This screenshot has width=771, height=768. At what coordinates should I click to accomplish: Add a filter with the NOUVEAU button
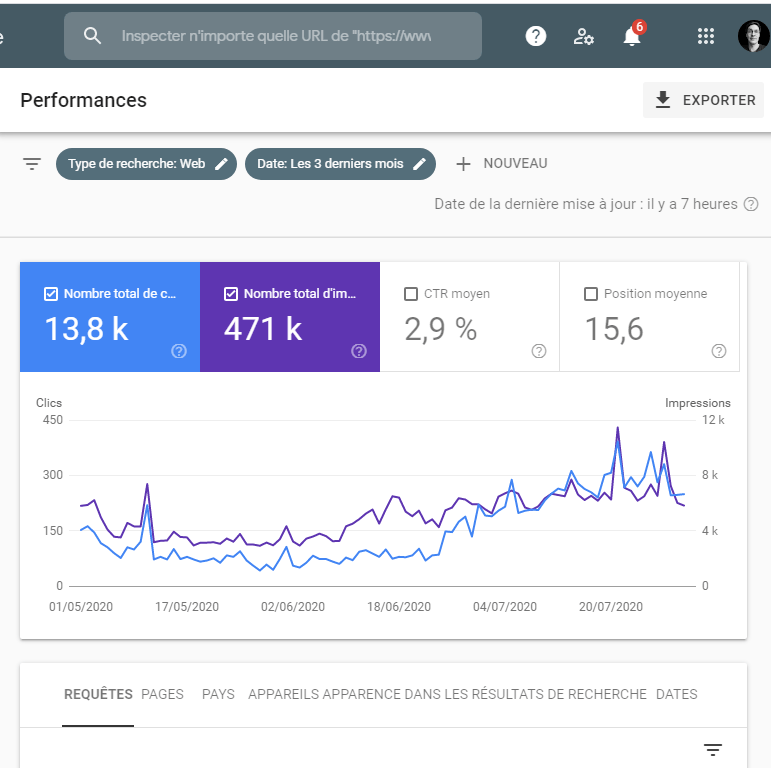click(502, 164)
